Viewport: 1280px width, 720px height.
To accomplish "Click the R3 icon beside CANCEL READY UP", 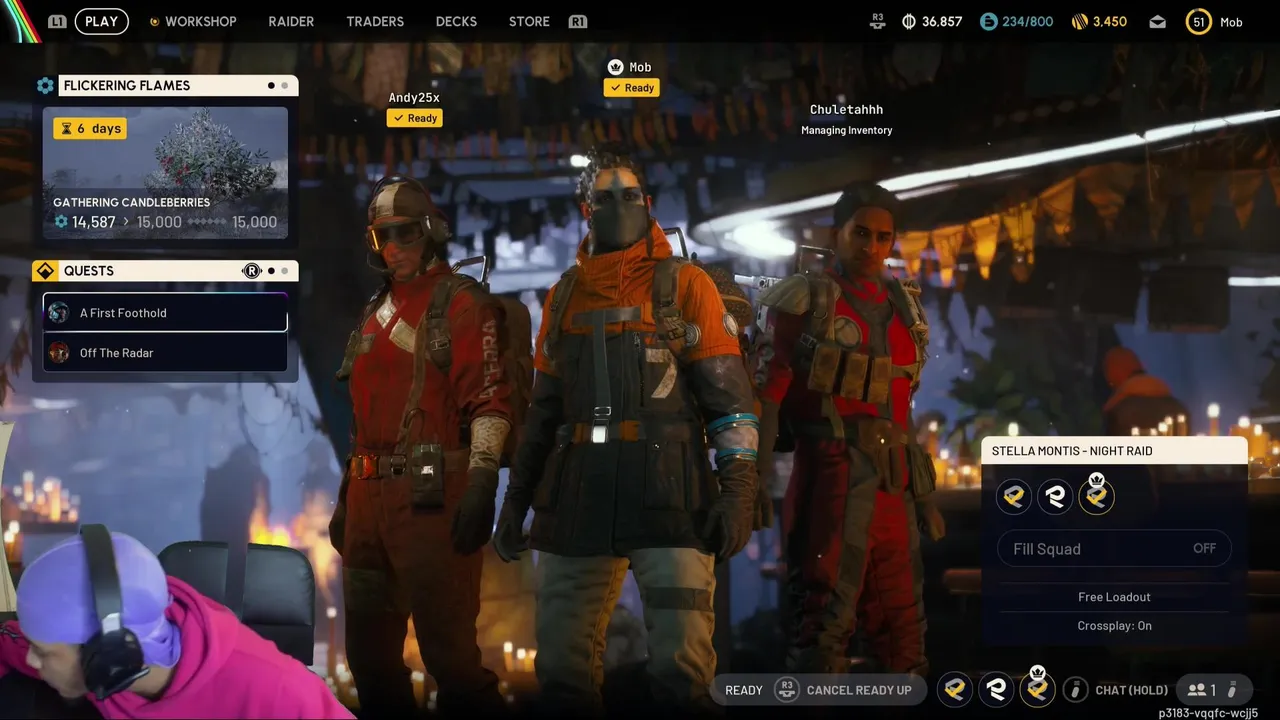I will 787,690.
